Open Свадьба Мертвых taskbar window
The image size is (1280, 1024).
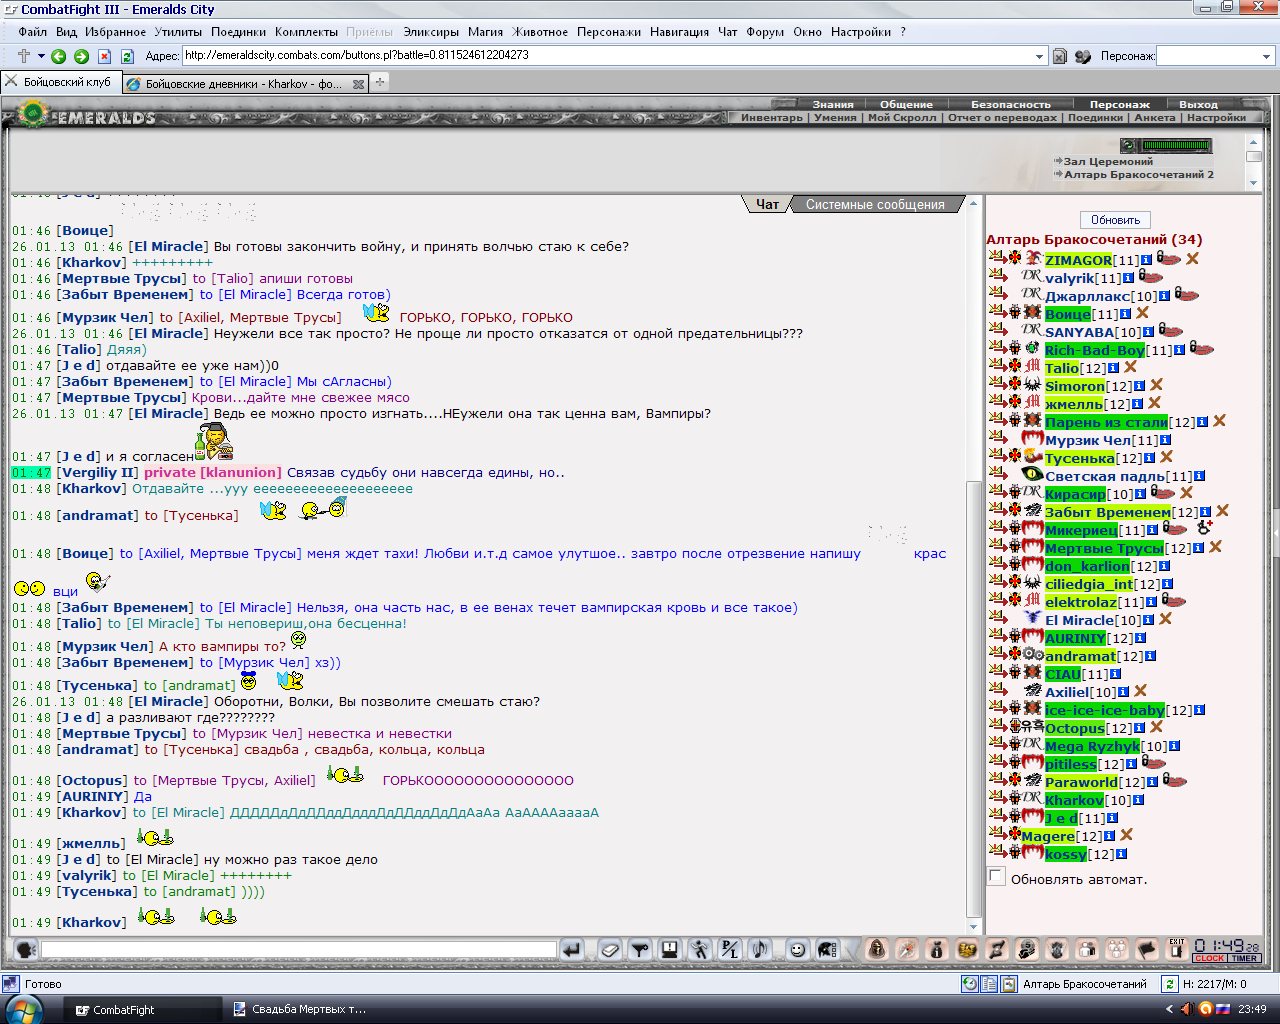pyautogui.click(x=300, y=1010)
